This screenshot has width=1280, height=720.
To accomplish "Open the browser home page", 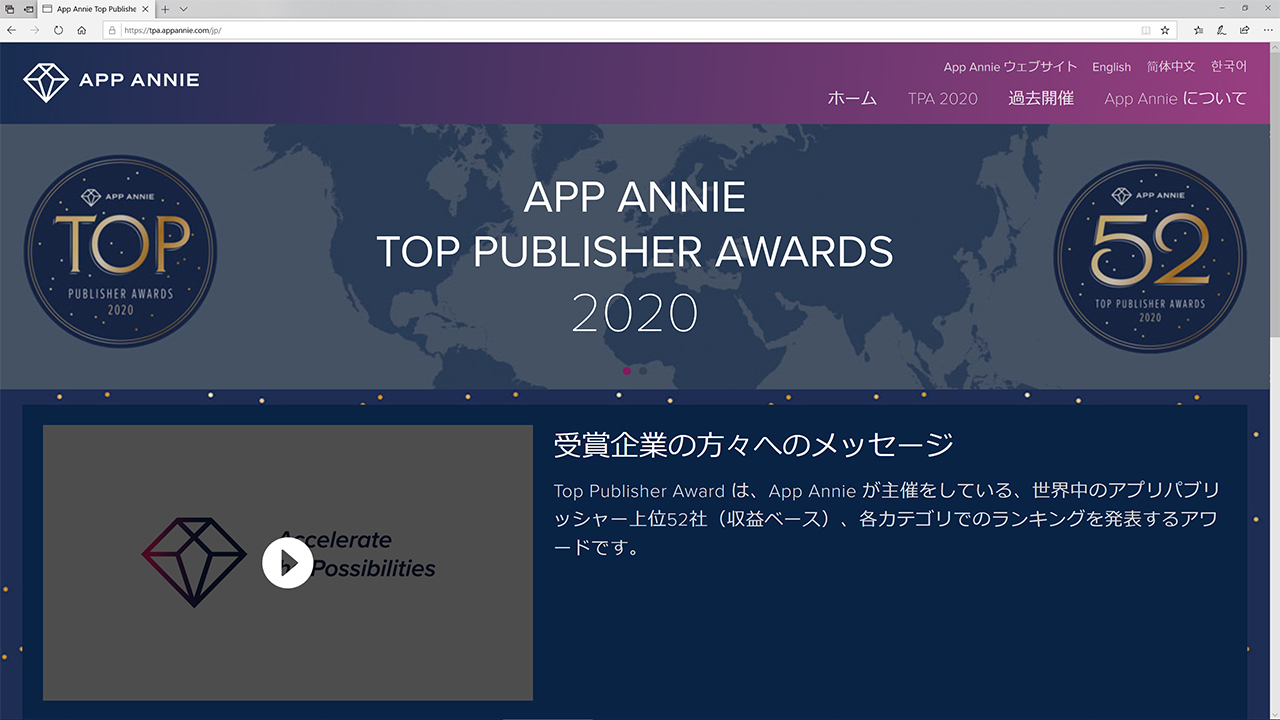I will click(x=81, y=30).
